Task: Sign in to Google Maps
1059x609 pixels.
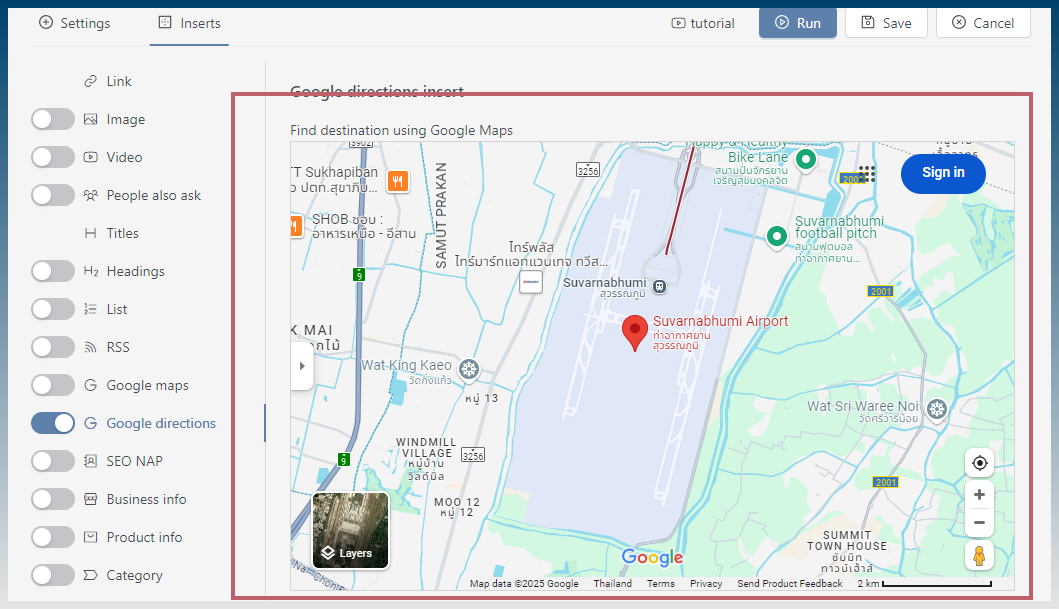Action: click(943, 173)
